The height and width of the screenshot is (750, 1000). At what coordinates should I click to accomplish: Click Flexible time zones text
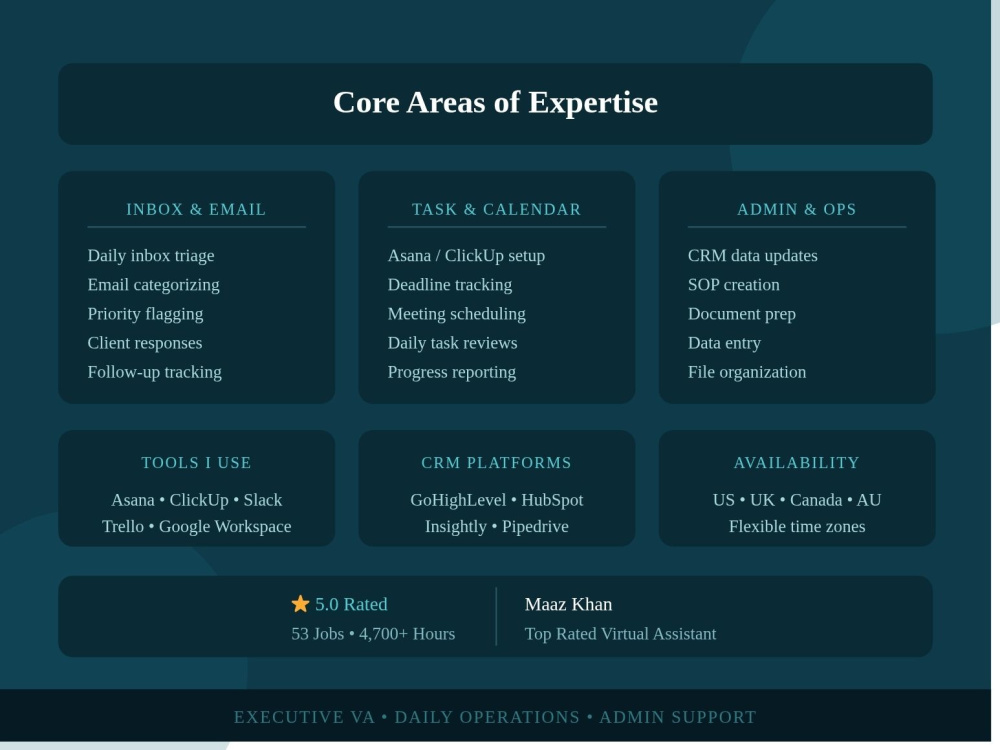point(797,527)
